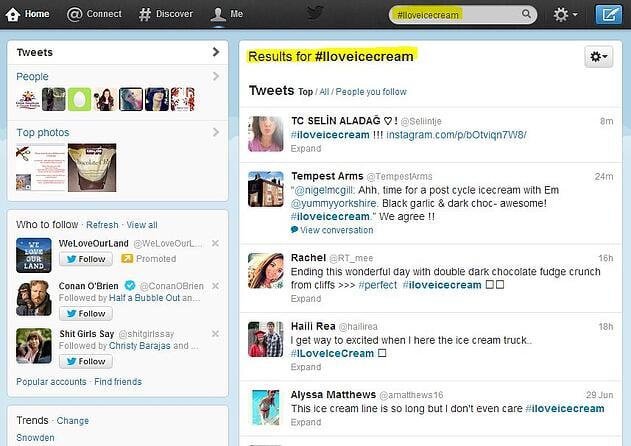Click Conan O'Brien verified badge
Image resolution: width=631 pixels, height=446 pixels.
coord(130,285)
